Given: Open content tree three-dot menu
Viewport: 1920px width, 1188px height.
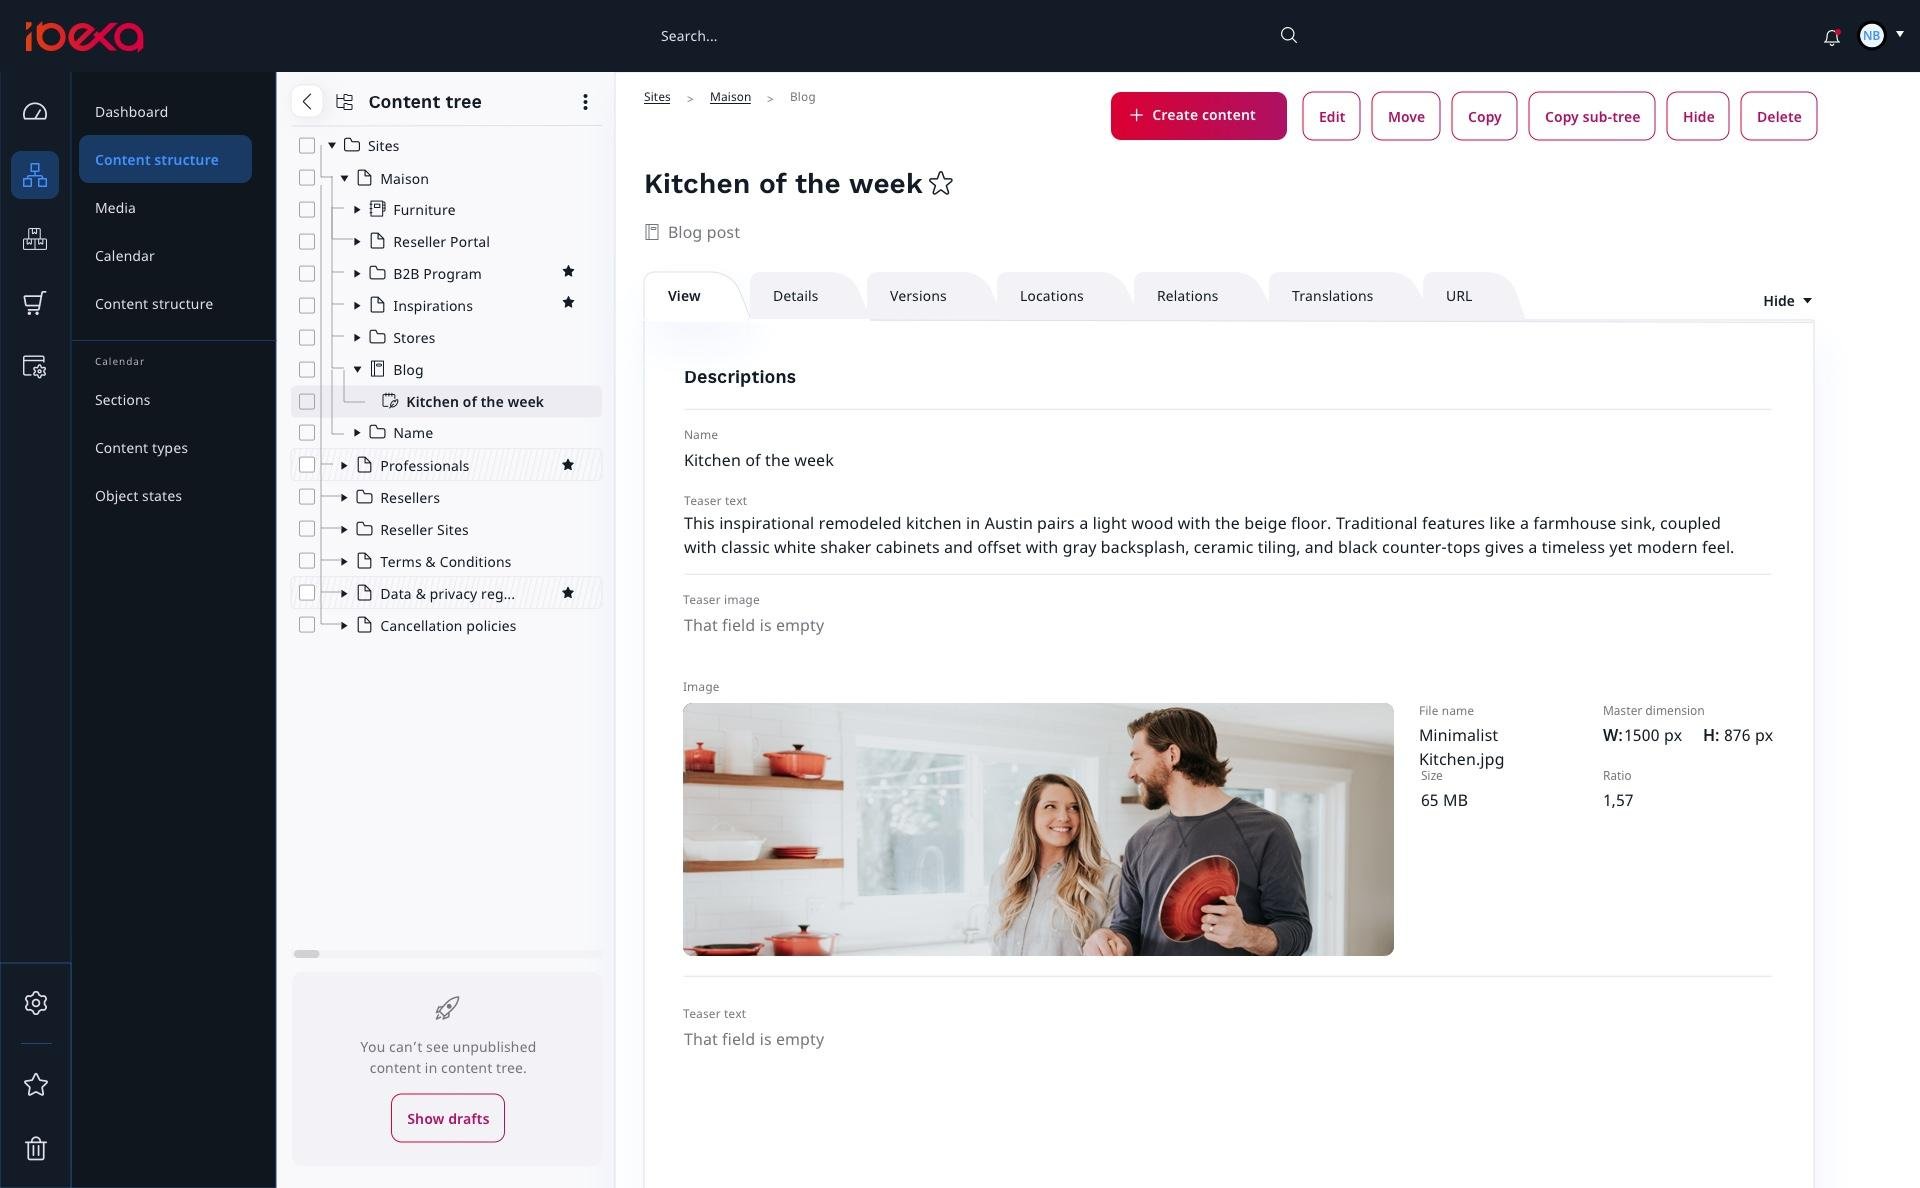Looking at the screenshot, I should click(585, 102).
